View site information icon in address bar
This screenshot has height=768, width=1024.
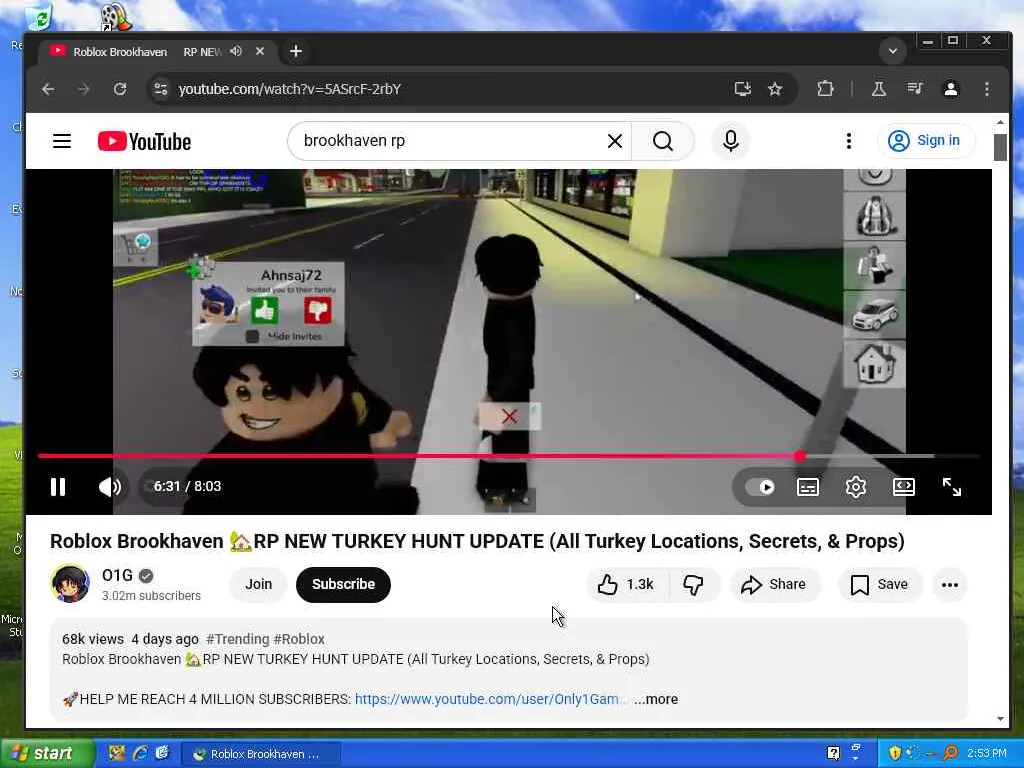161,89
